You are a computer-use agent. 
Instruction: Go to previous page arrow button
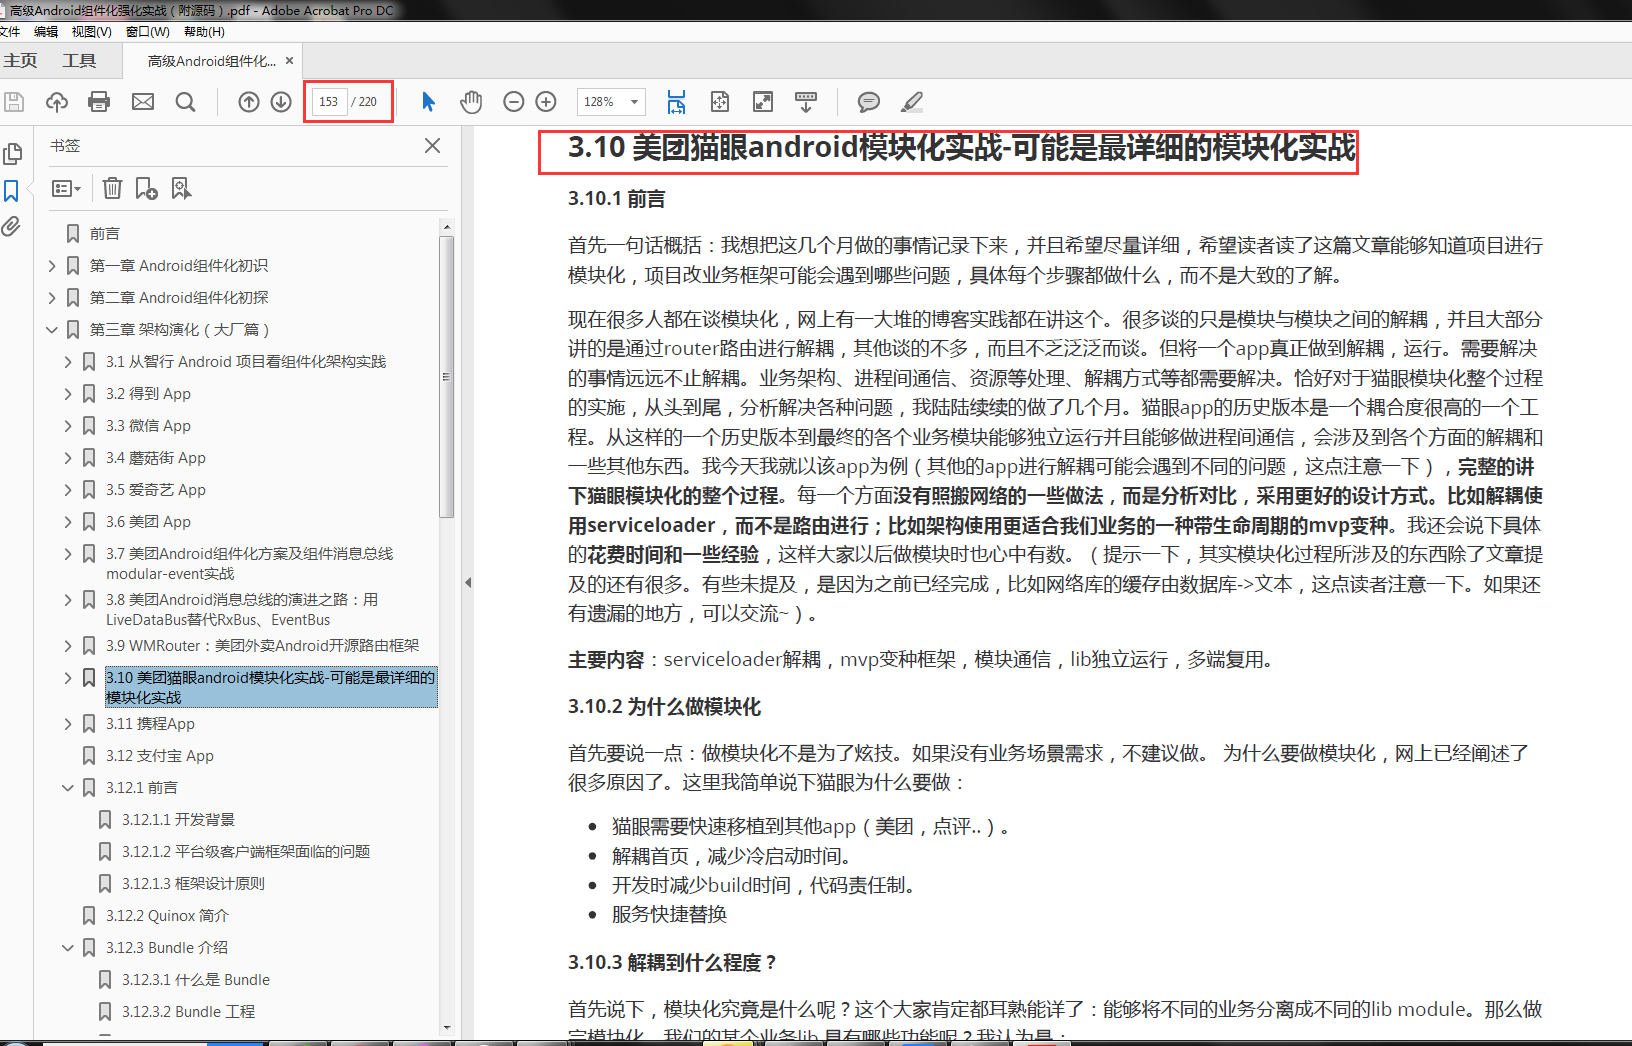249,101
